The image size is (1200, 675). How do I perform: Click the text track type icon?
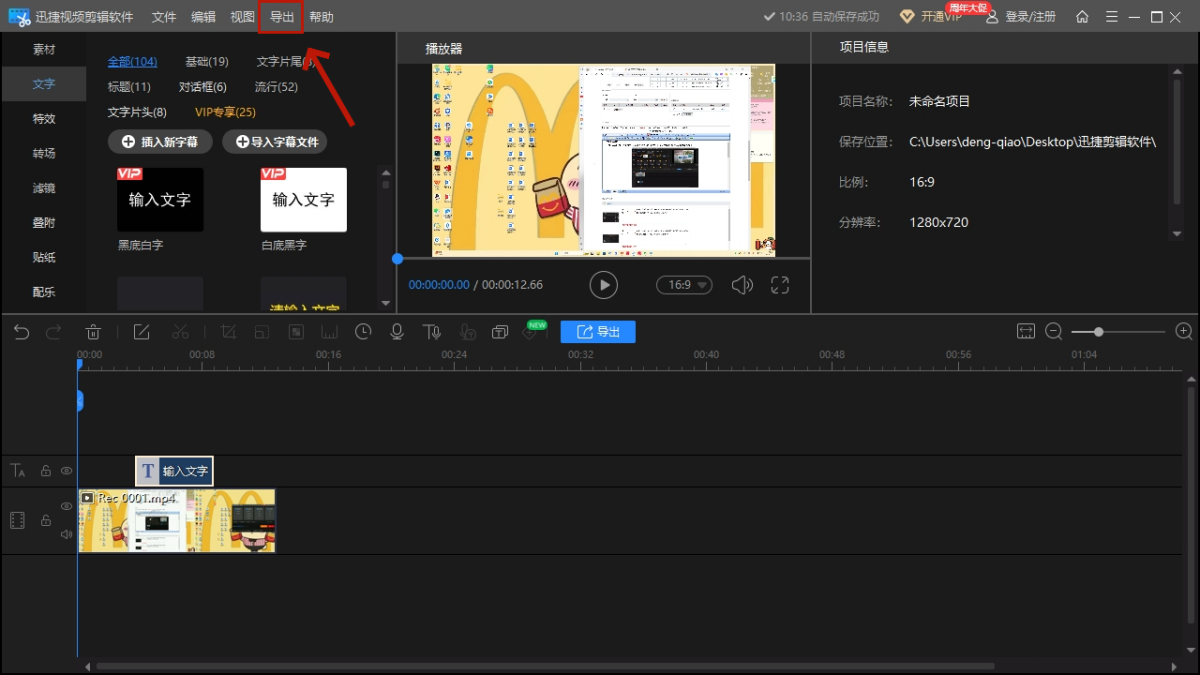click(x=17, y=470)
